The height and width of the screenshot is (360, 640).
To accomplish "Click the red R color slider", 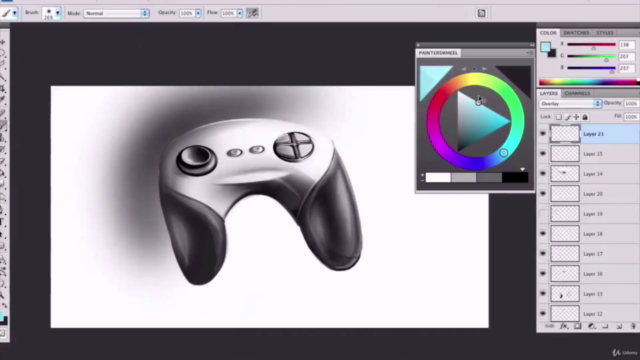I will [591, 44].
